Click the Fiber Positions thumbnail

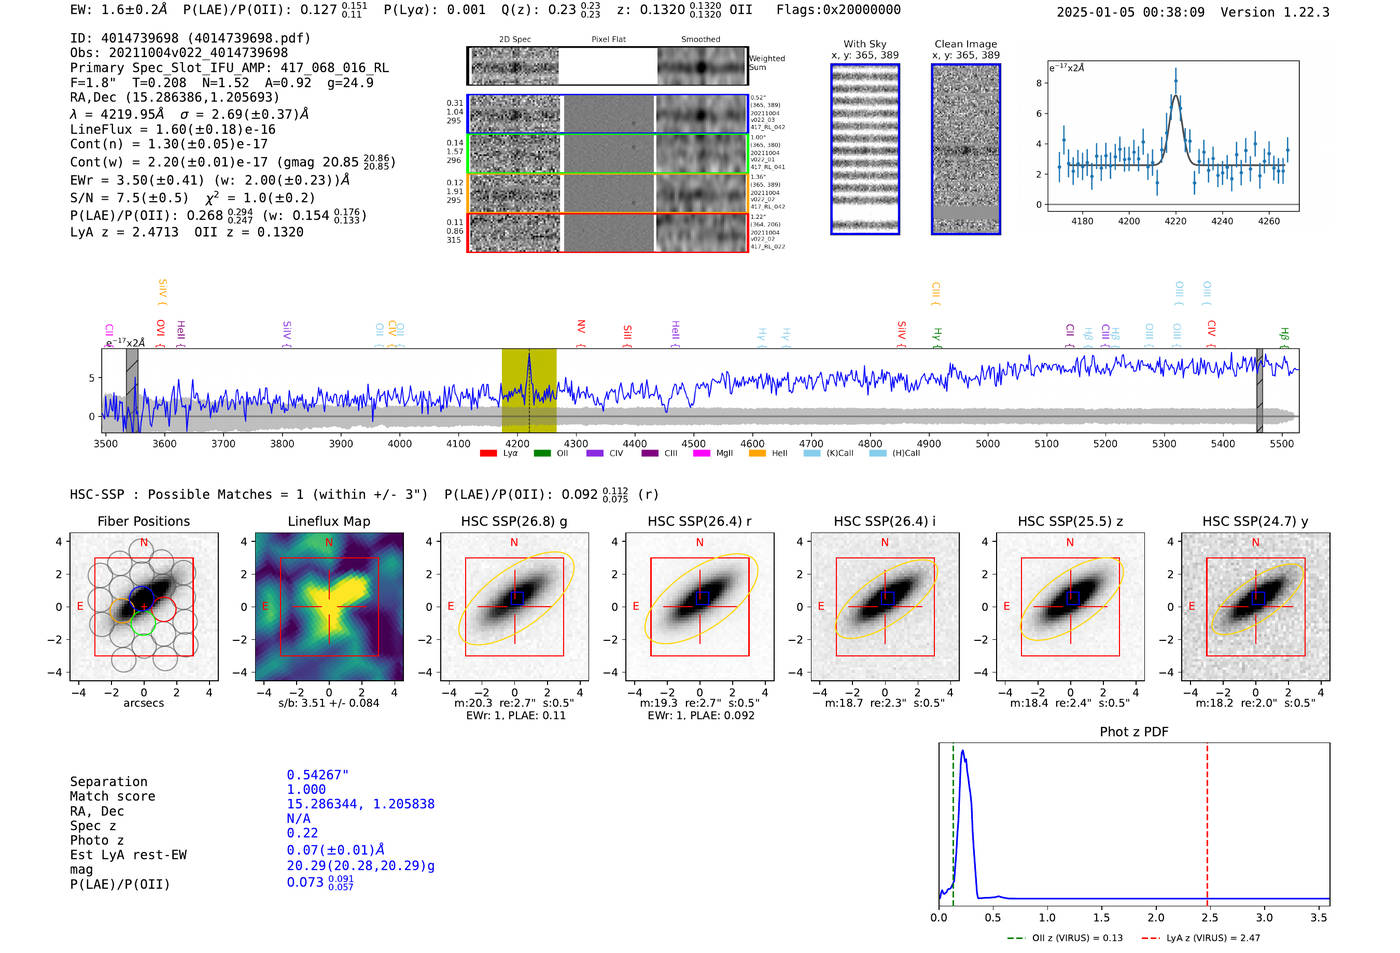(144, 607)
